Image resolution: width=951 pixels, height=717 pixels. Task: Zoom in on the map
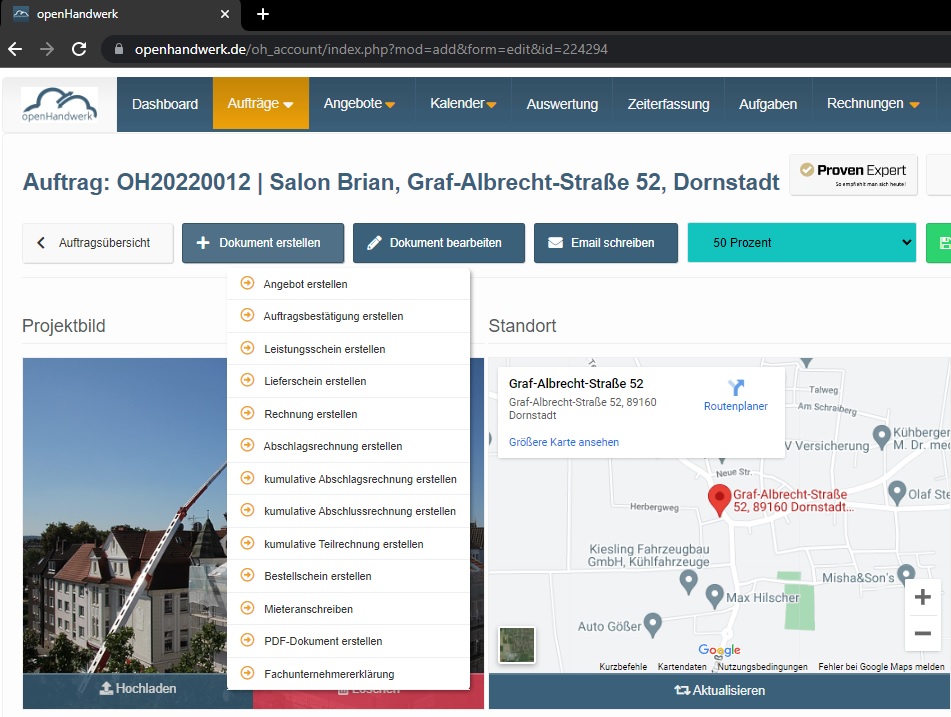click(922, 597)
